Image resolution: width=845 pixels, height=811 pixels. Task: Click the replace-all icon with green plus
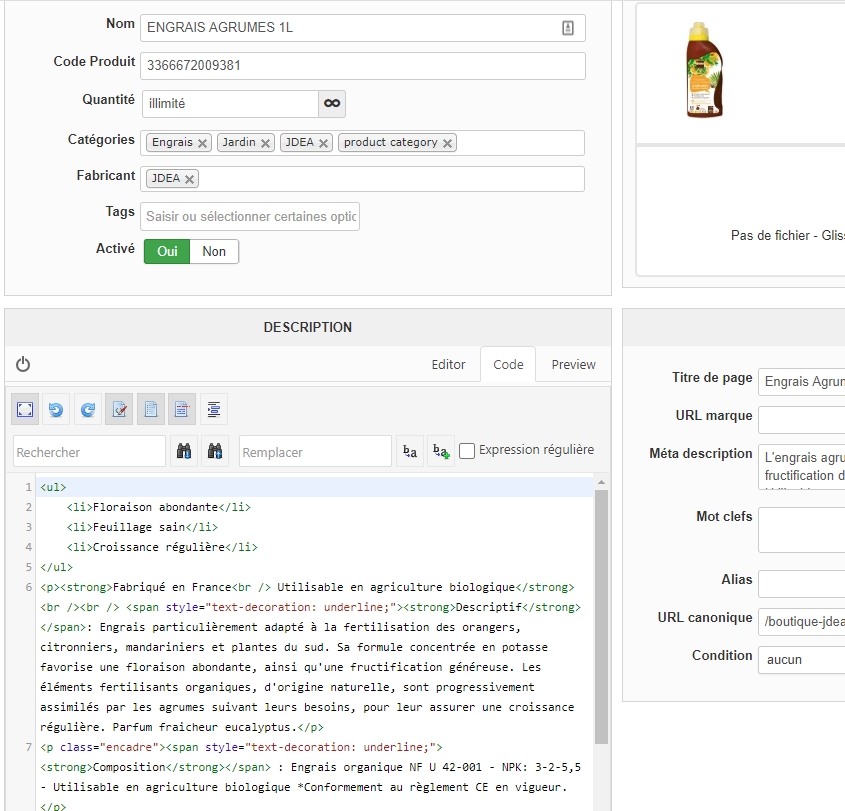click(x=441, y=452)
